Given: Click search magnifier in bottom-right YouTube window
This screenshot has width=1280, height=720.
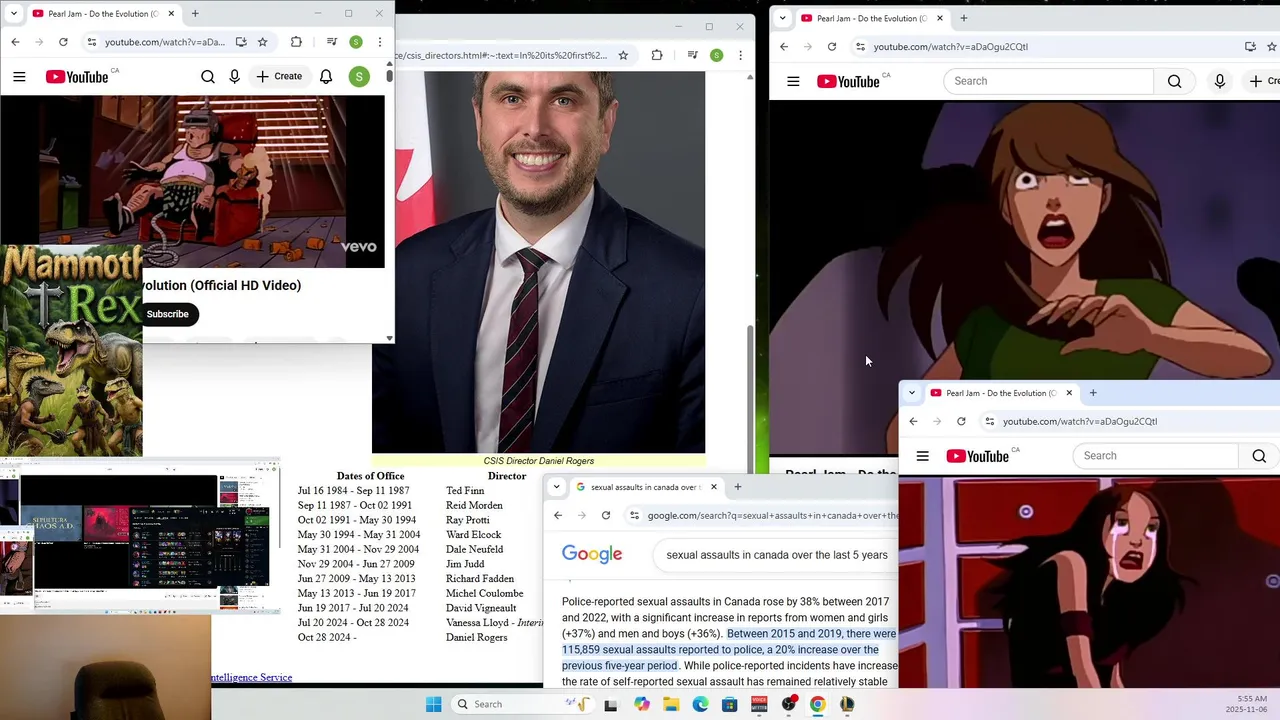Looking at the screenshot, I should tap(1259, 456).
